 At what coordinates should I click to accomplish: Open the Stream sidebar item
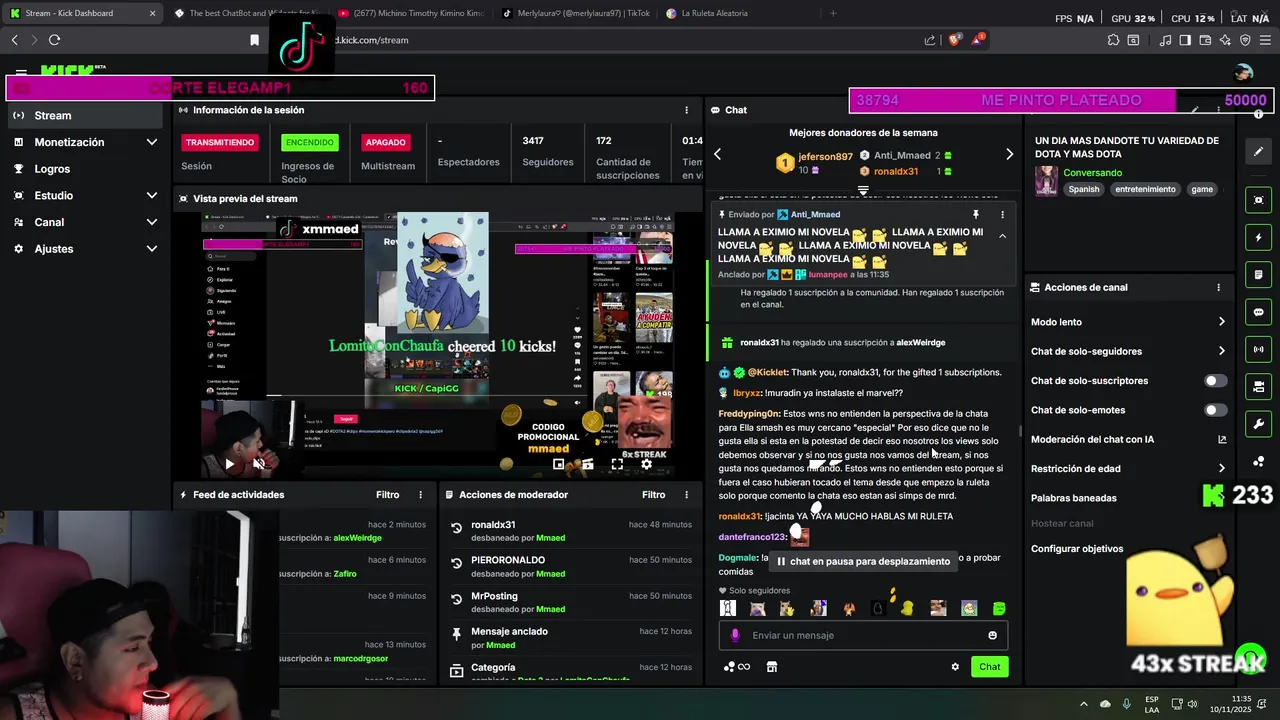85,115
